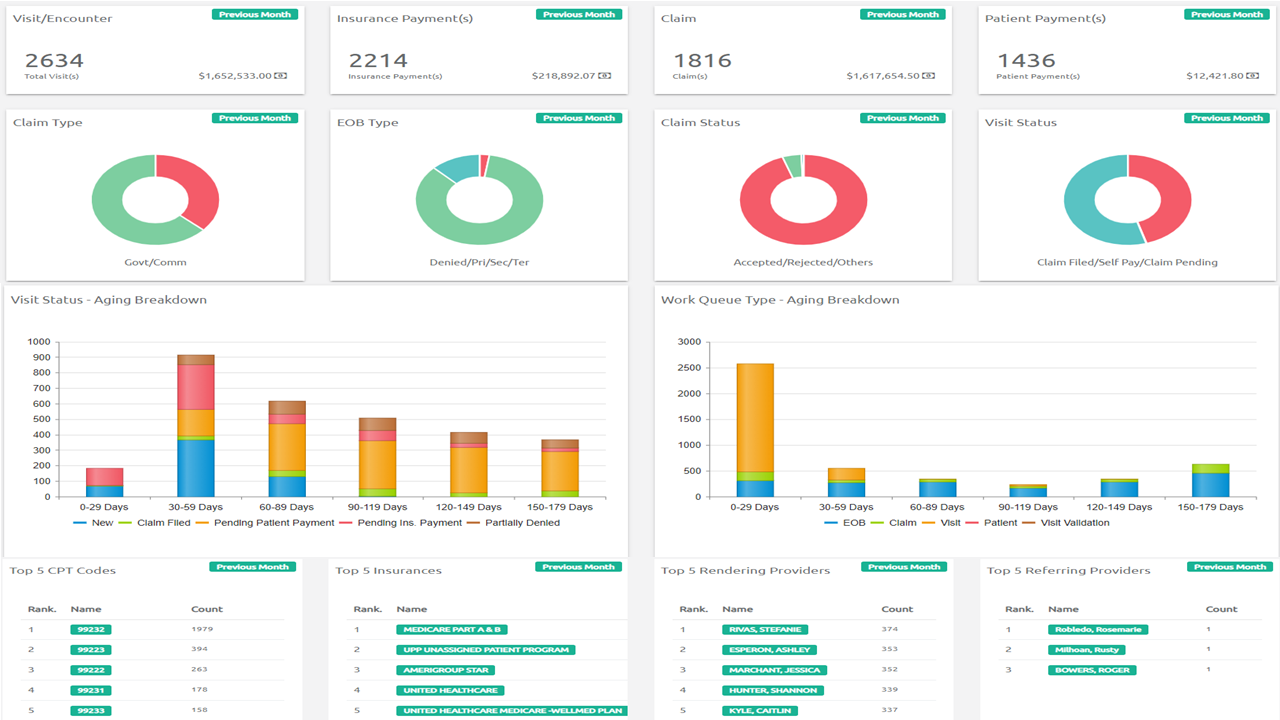1280x720 pixels.
Task: Click rendering provider RIVAS, STEFANIE
Action: [765, 629]
